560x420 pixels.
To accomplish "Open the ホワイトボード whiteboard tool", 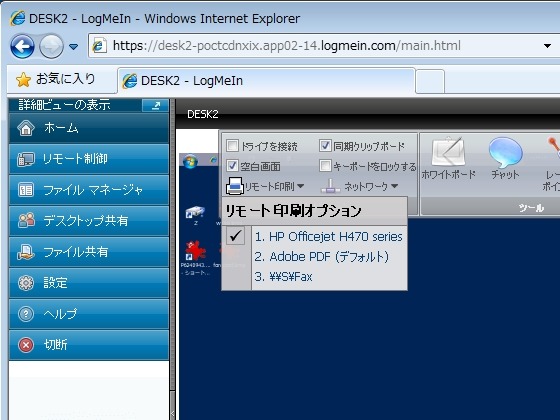I will (x=448, y=158).
